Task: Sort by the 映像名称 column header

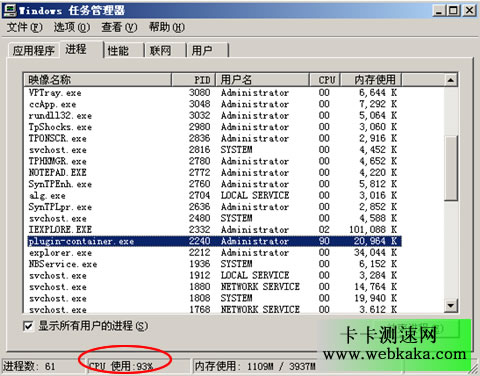Action: click(98, 80)
